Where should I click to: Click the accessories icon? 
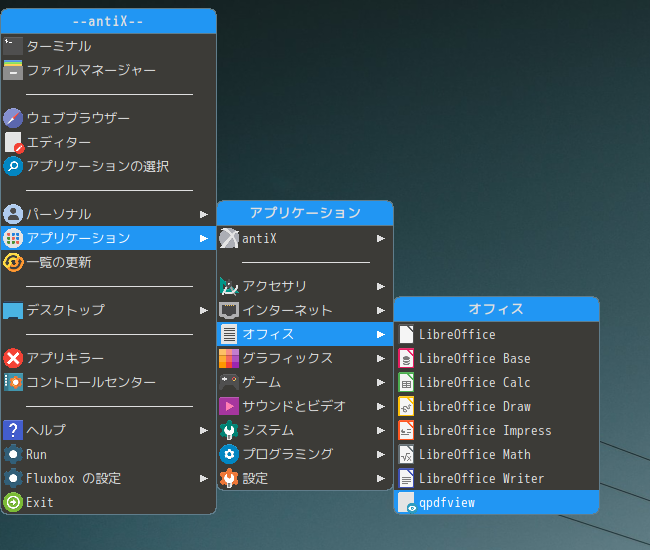coord(229,286)
